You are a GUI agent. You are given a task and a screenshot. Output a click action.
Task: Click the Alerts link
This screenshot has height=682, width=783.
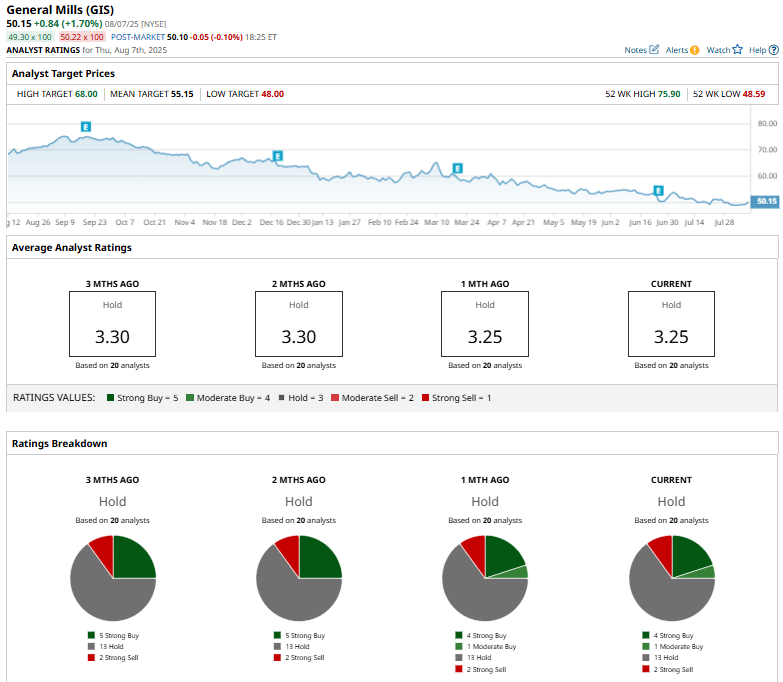point(677,50)
